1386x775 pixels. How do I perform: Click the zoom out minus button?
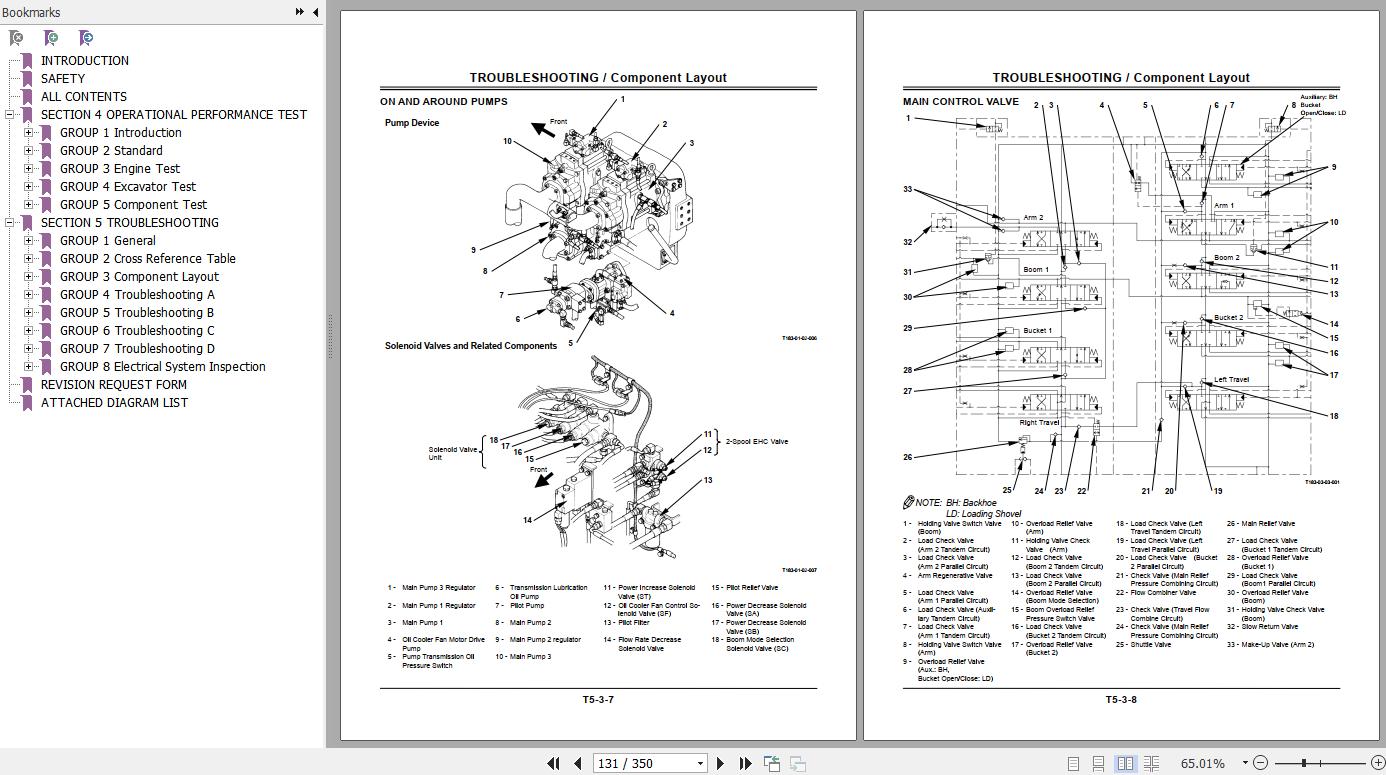[x=1260, y=763]
